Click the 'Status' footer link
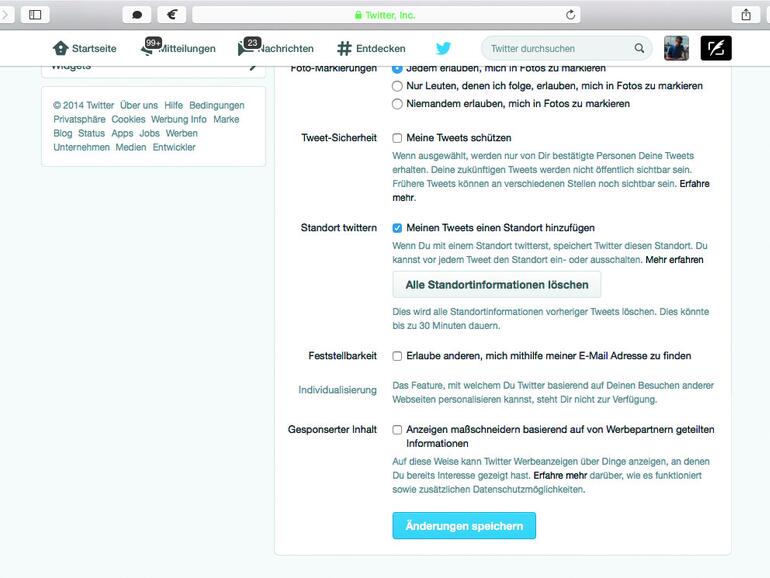770x578 pixels. [91, 133]
